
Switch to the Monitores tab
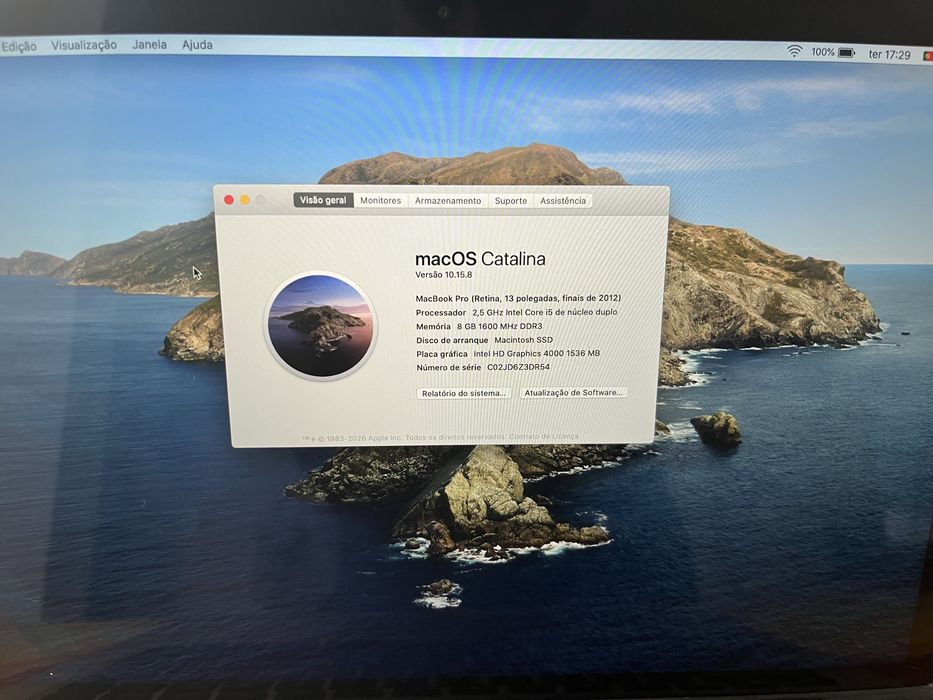[380, 201]
